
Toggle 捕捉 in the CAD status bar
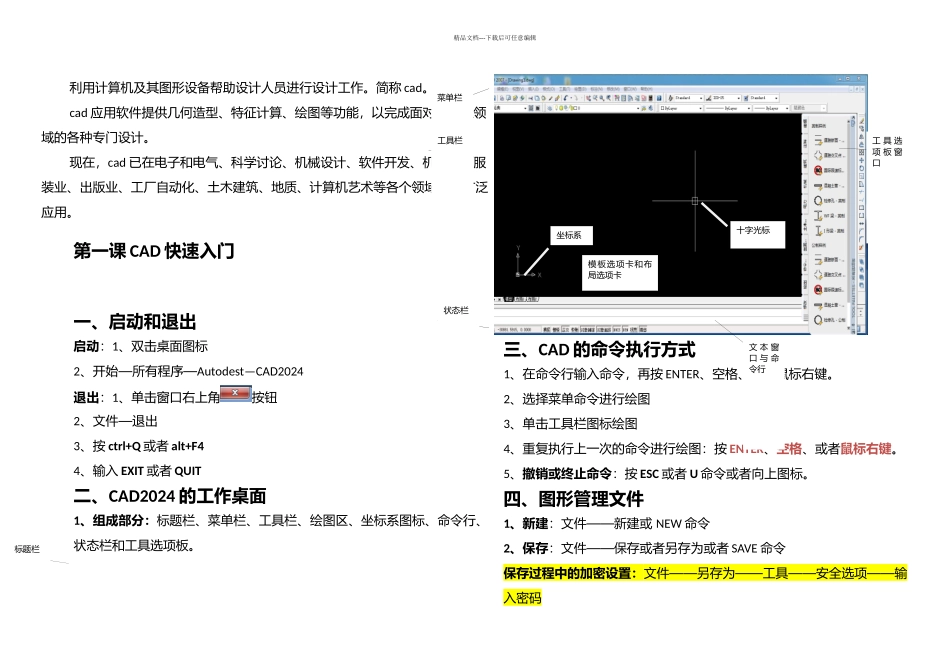coord(546,329)
